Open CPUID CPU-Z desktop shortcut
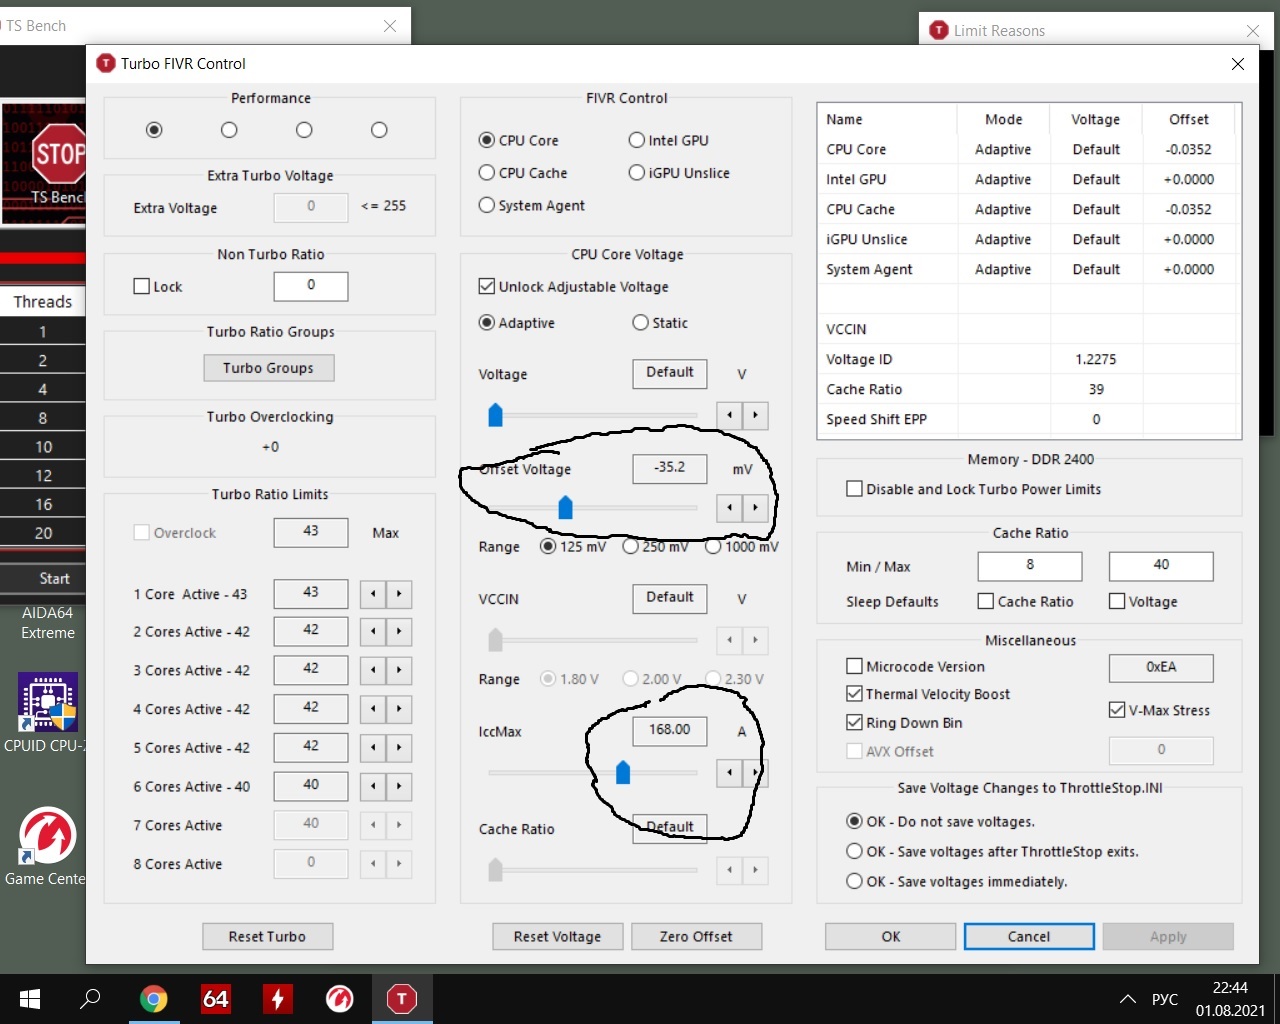 click(47, 712)
